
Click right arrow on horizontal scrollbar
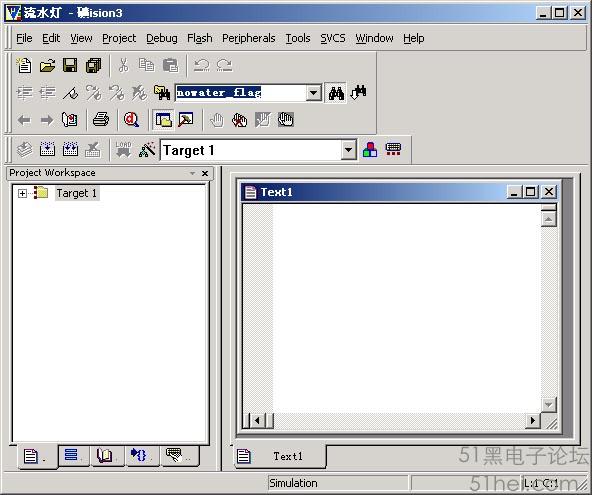click(533, 420)
